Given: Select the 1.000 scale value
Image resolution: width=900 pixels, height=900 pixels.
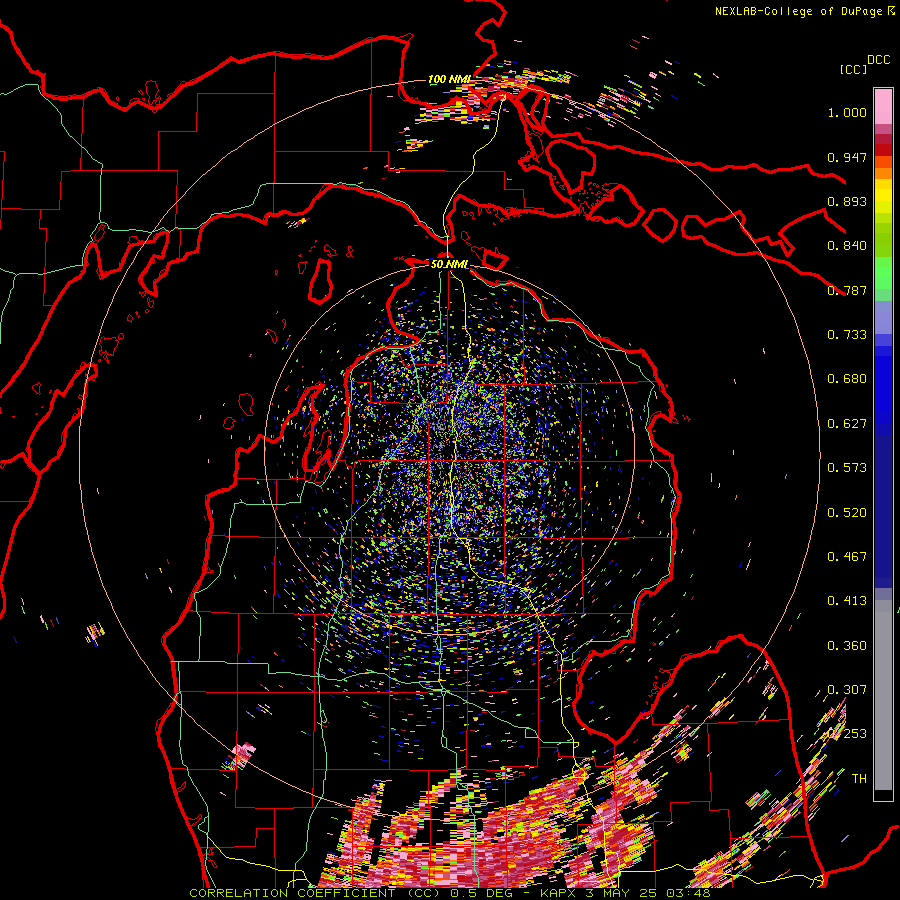Looking at the screenshot, I should (847, 113).
